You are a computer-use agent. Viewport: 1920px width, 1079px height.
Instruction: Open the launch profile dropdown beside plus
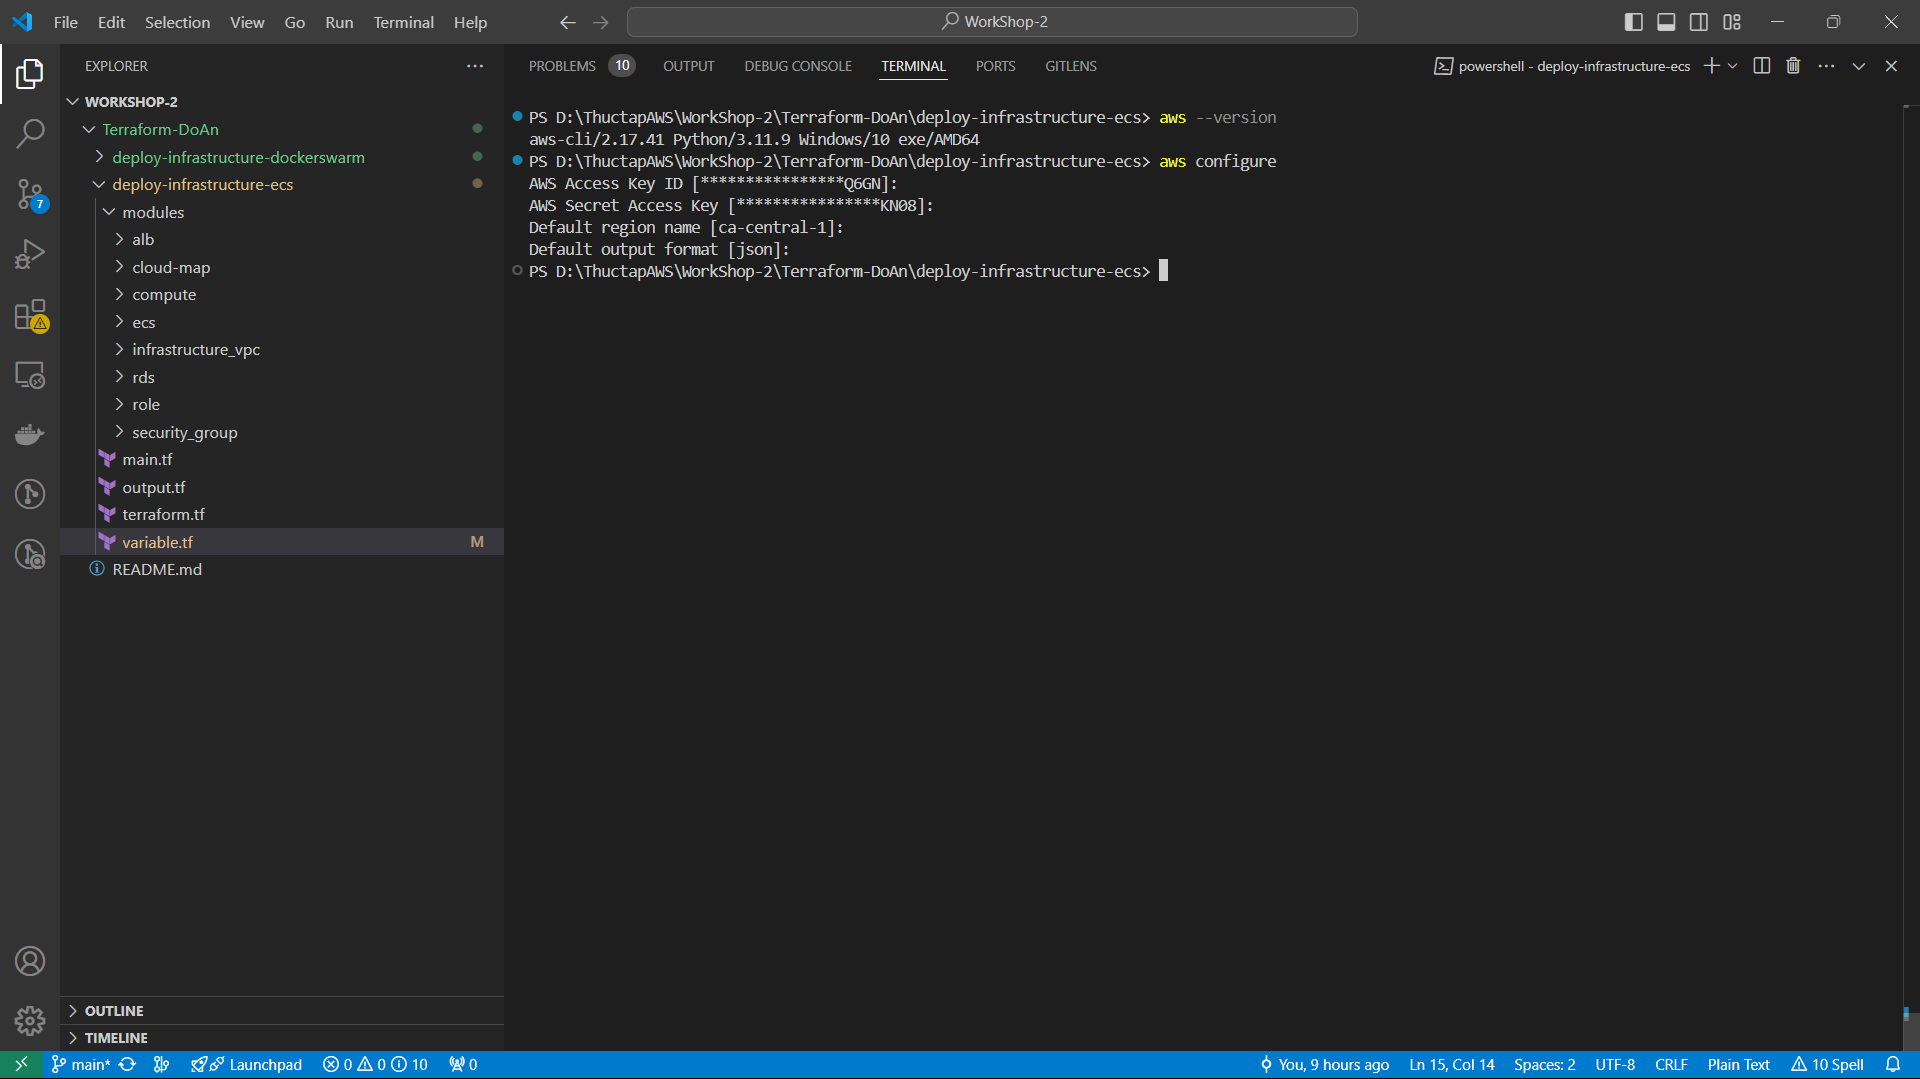(1732, 66)
